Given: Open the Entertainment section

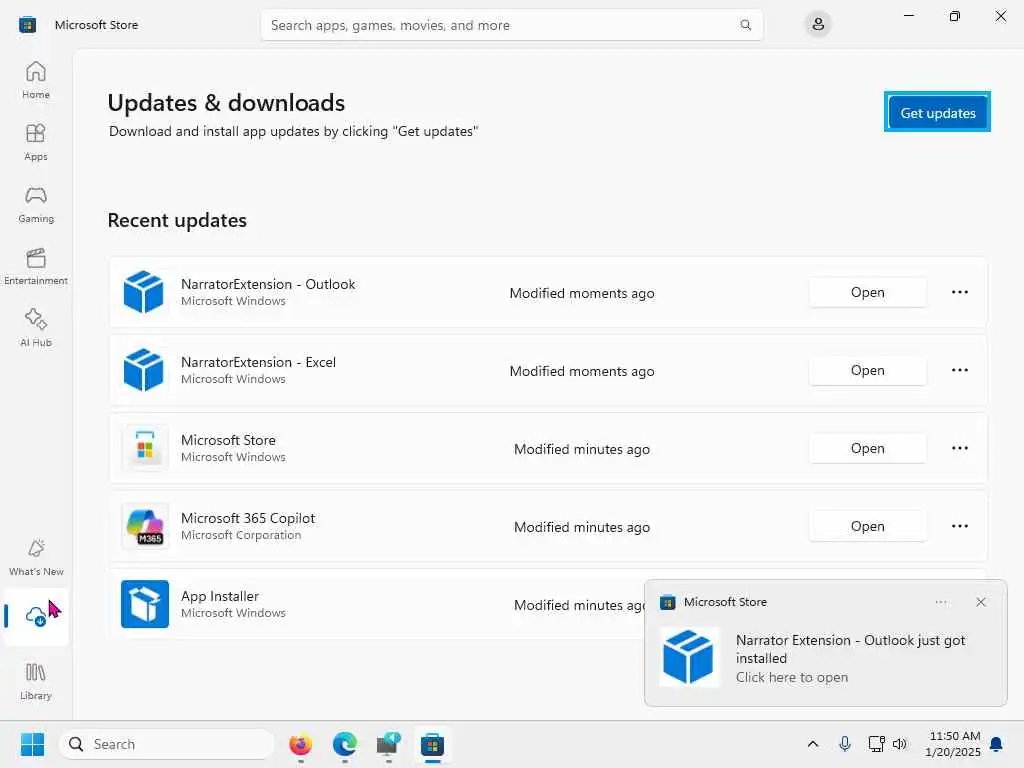Looking at the screenshot, I should [35, 266].
